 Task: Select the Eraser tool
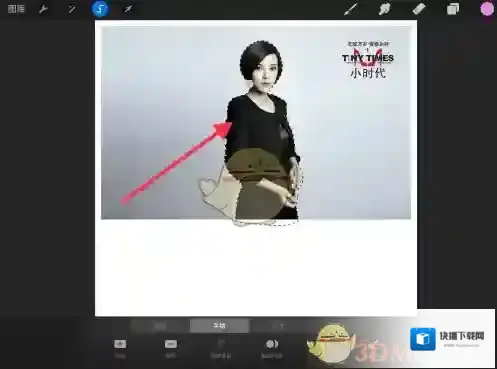419,9
